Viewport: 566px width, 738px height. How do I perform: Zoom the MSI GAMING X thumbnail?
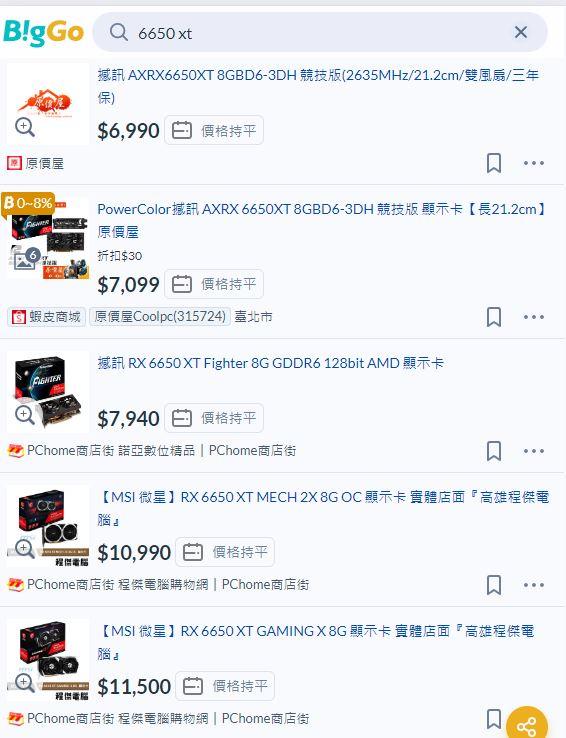click(x=24, y=682)
